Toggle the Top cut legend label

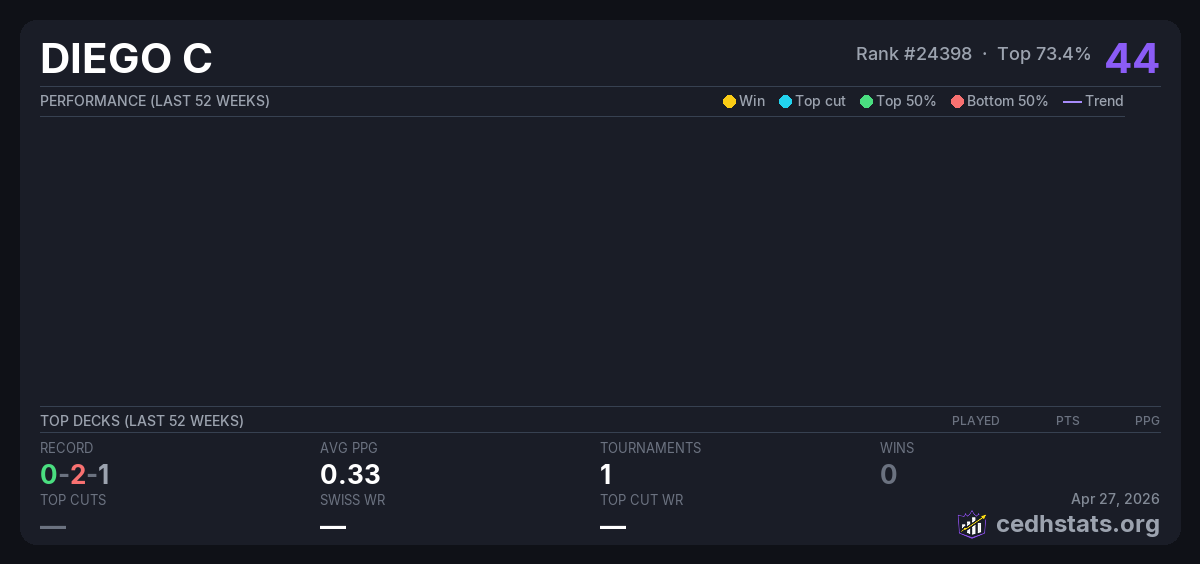tap(820, 101)
